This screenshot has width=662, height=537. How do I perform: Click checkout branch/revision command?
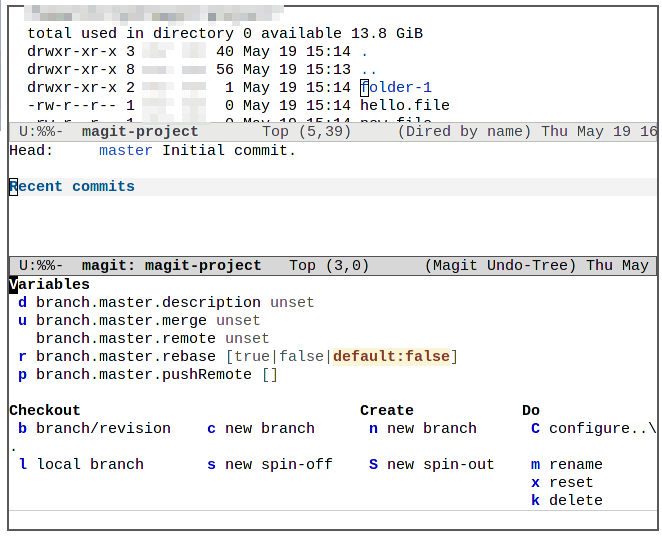[x=103, y=429]
